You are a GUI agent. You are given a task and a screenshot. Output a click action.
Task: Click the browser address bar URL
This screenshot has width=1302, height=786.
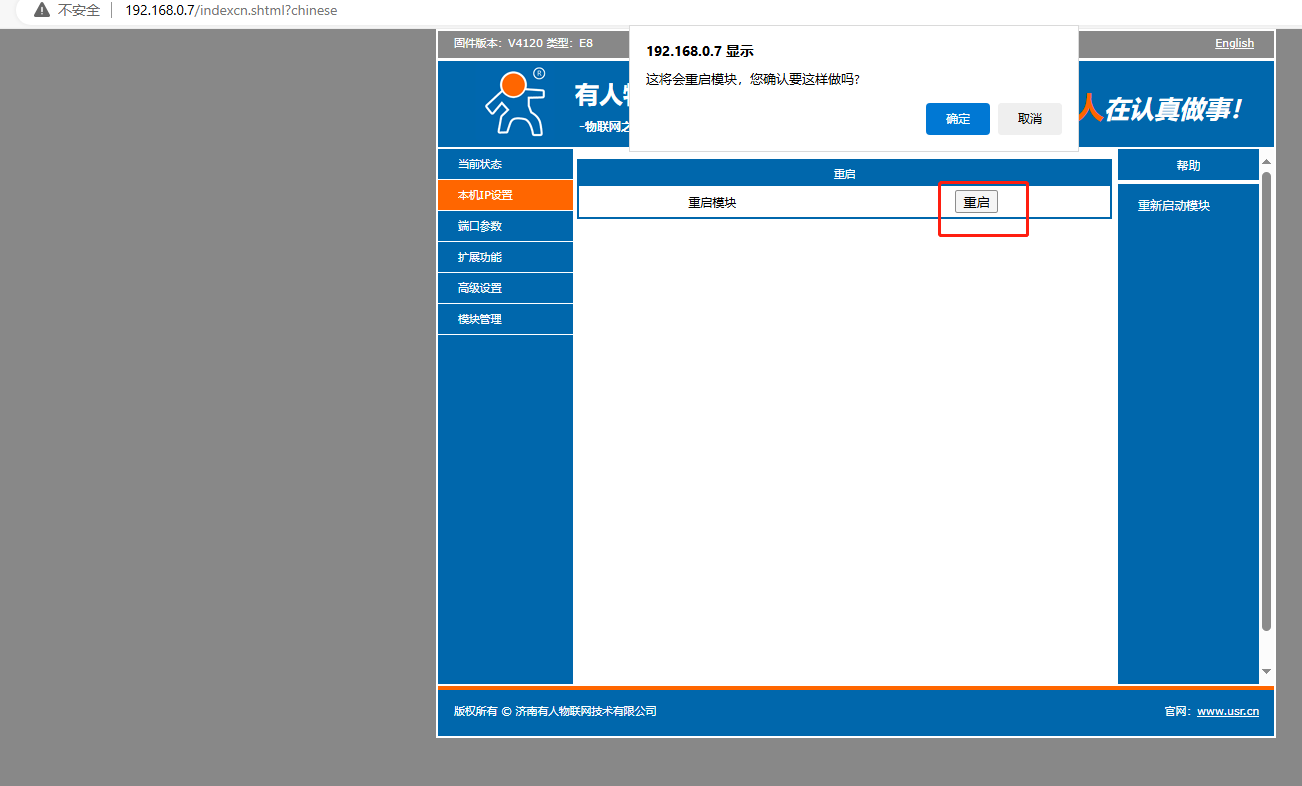click(231, 10)
